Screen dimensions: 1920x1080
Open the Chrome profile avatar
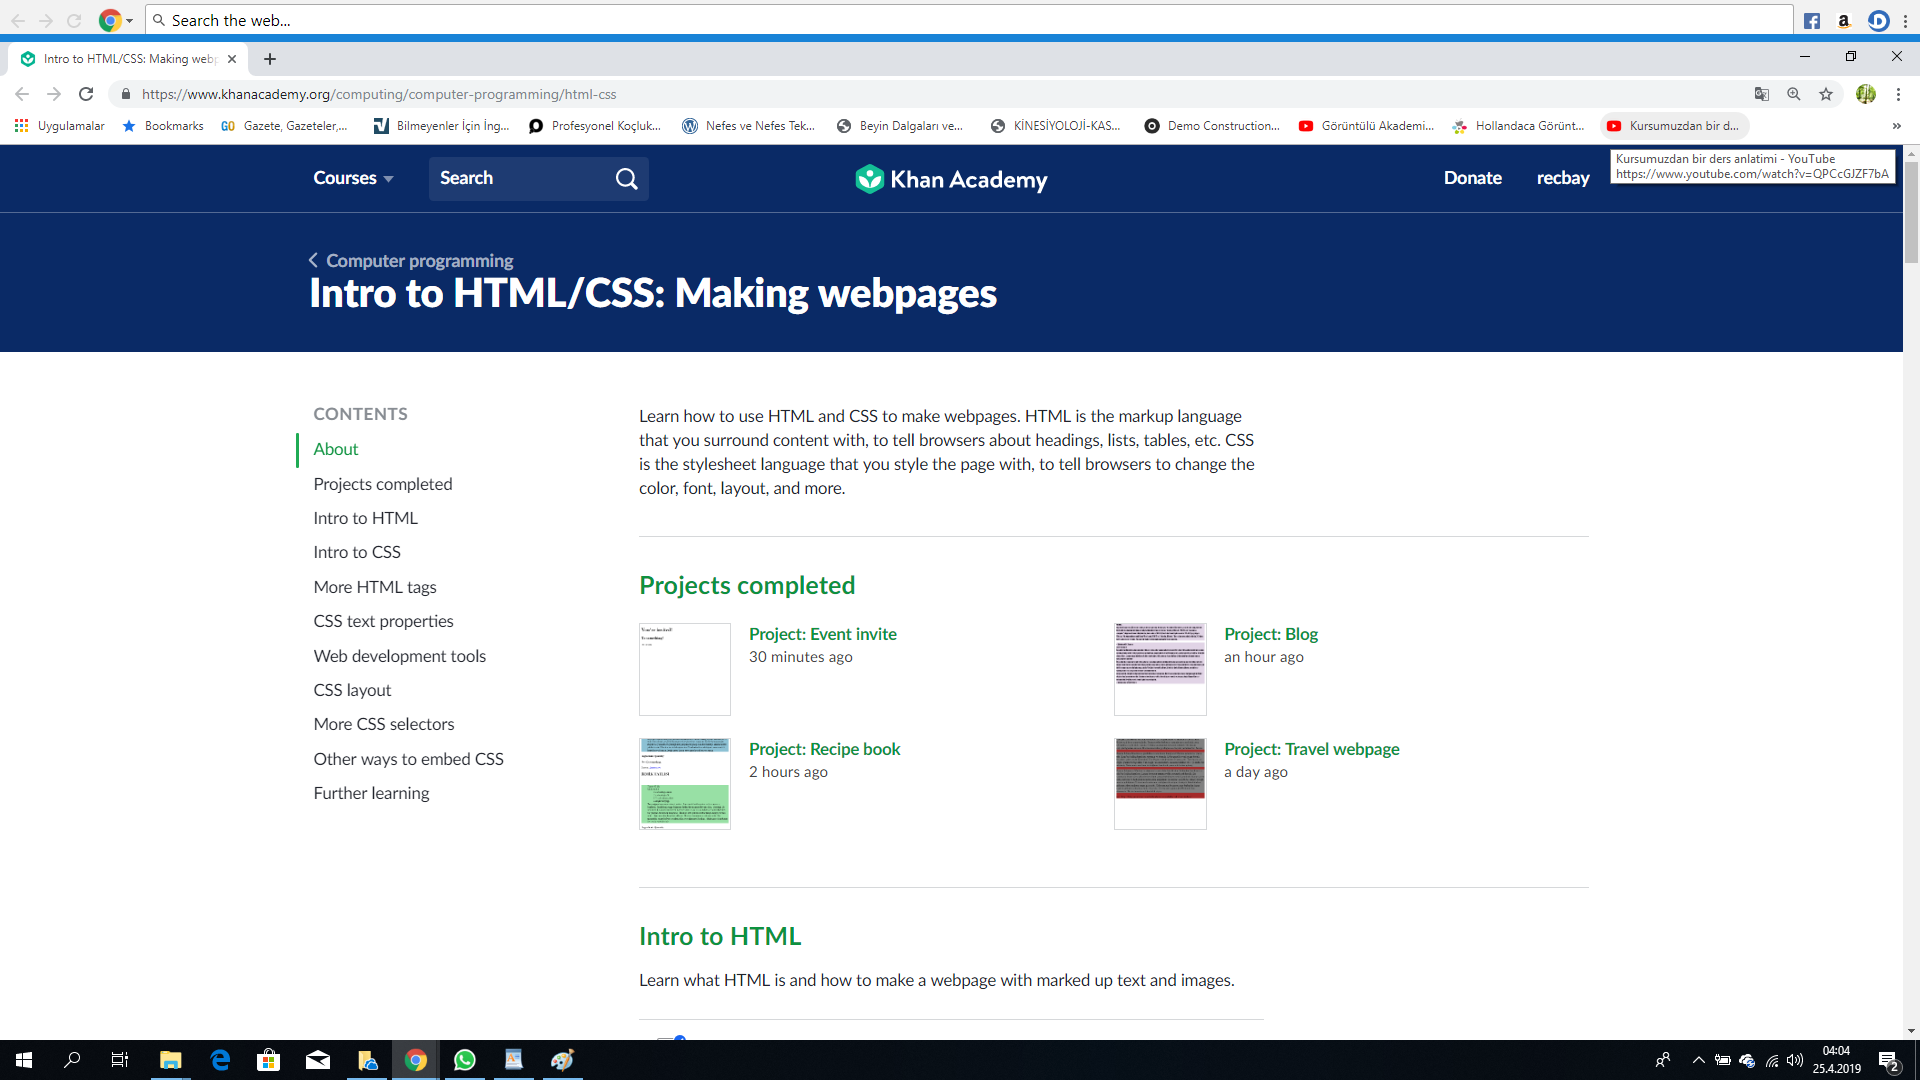coord(1866,94)
